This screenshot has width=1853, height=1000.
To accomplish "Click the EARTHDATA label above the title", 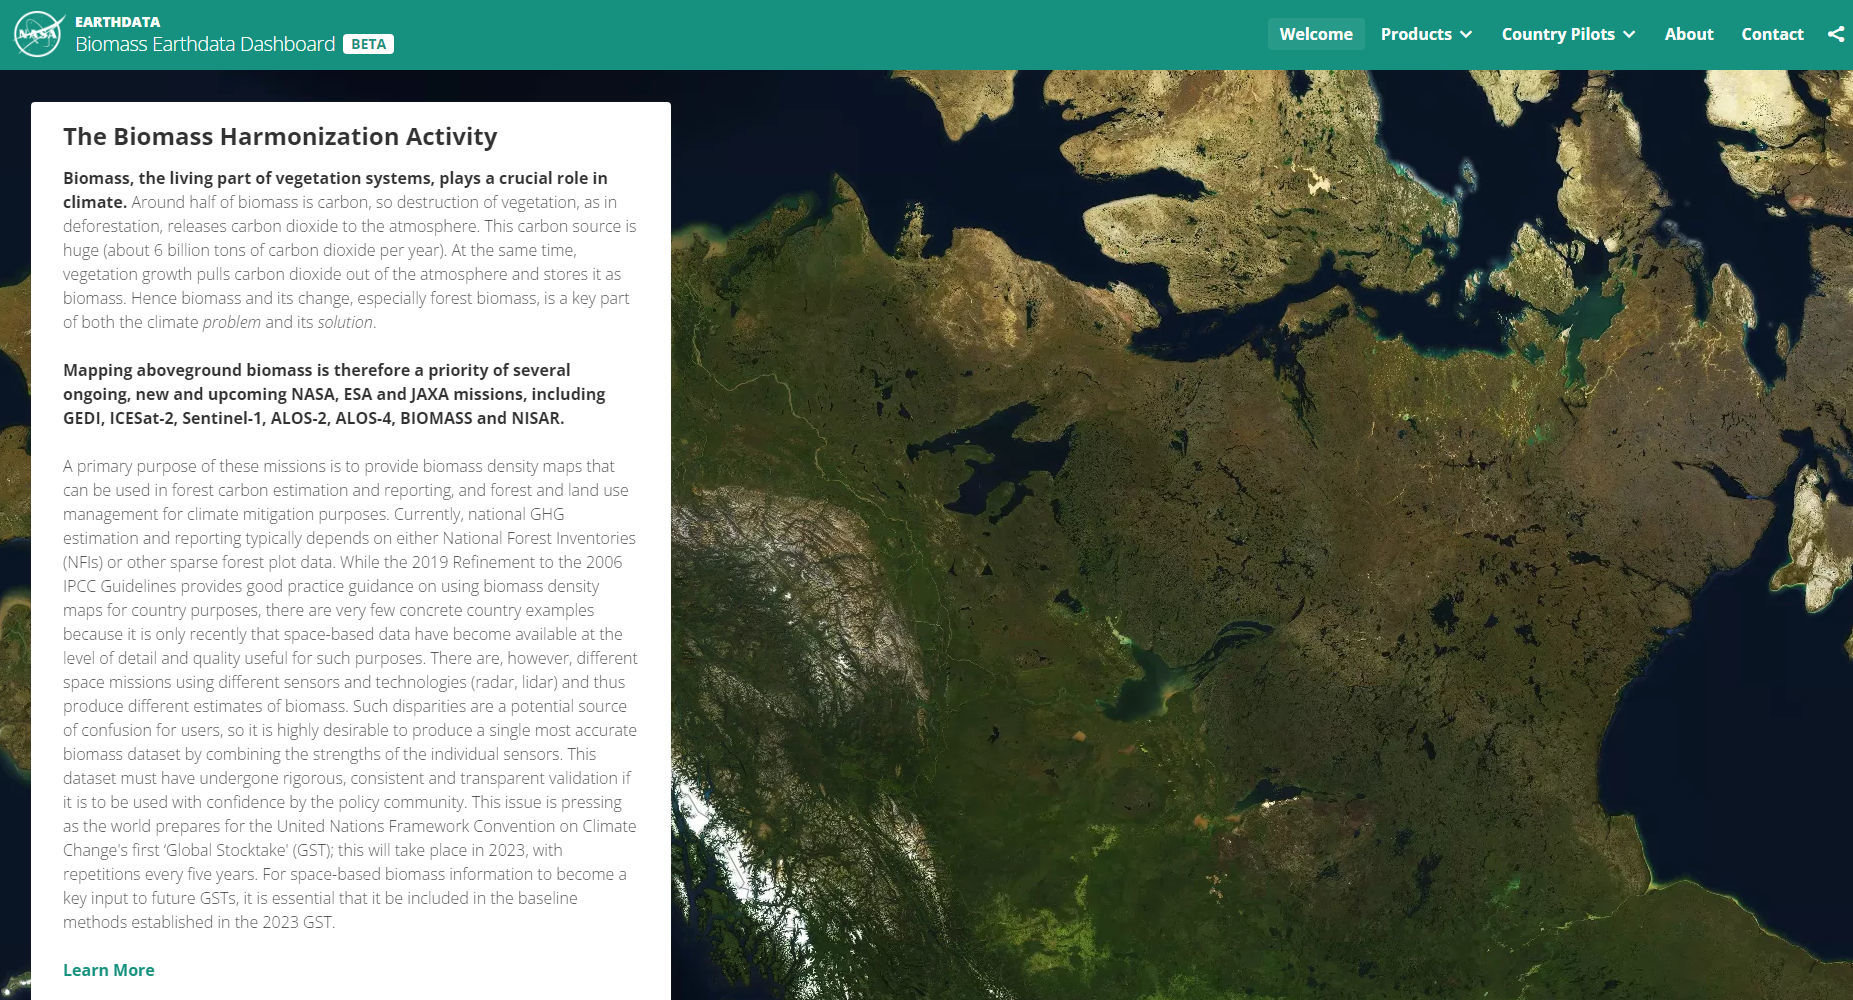I will click(x=117, y=21).
